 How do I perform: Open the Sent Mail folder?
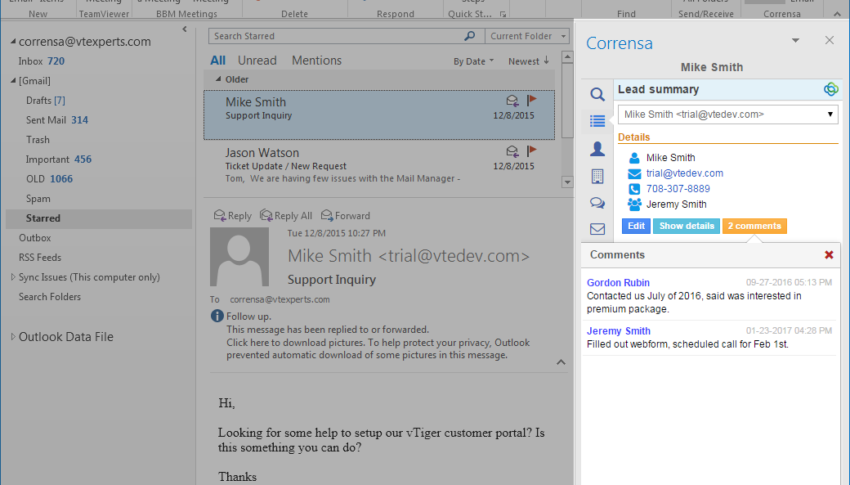click(99, 120)
